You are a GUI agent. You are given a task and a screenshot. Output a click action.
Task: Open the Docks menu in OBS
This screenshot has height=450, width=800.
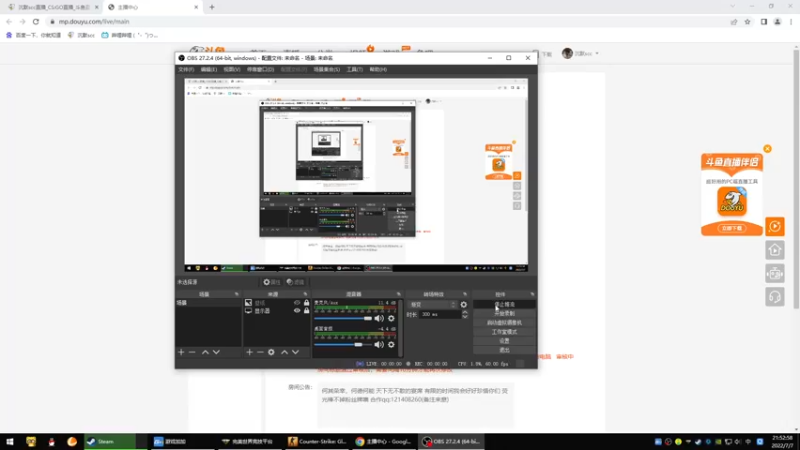pos(260,69)
